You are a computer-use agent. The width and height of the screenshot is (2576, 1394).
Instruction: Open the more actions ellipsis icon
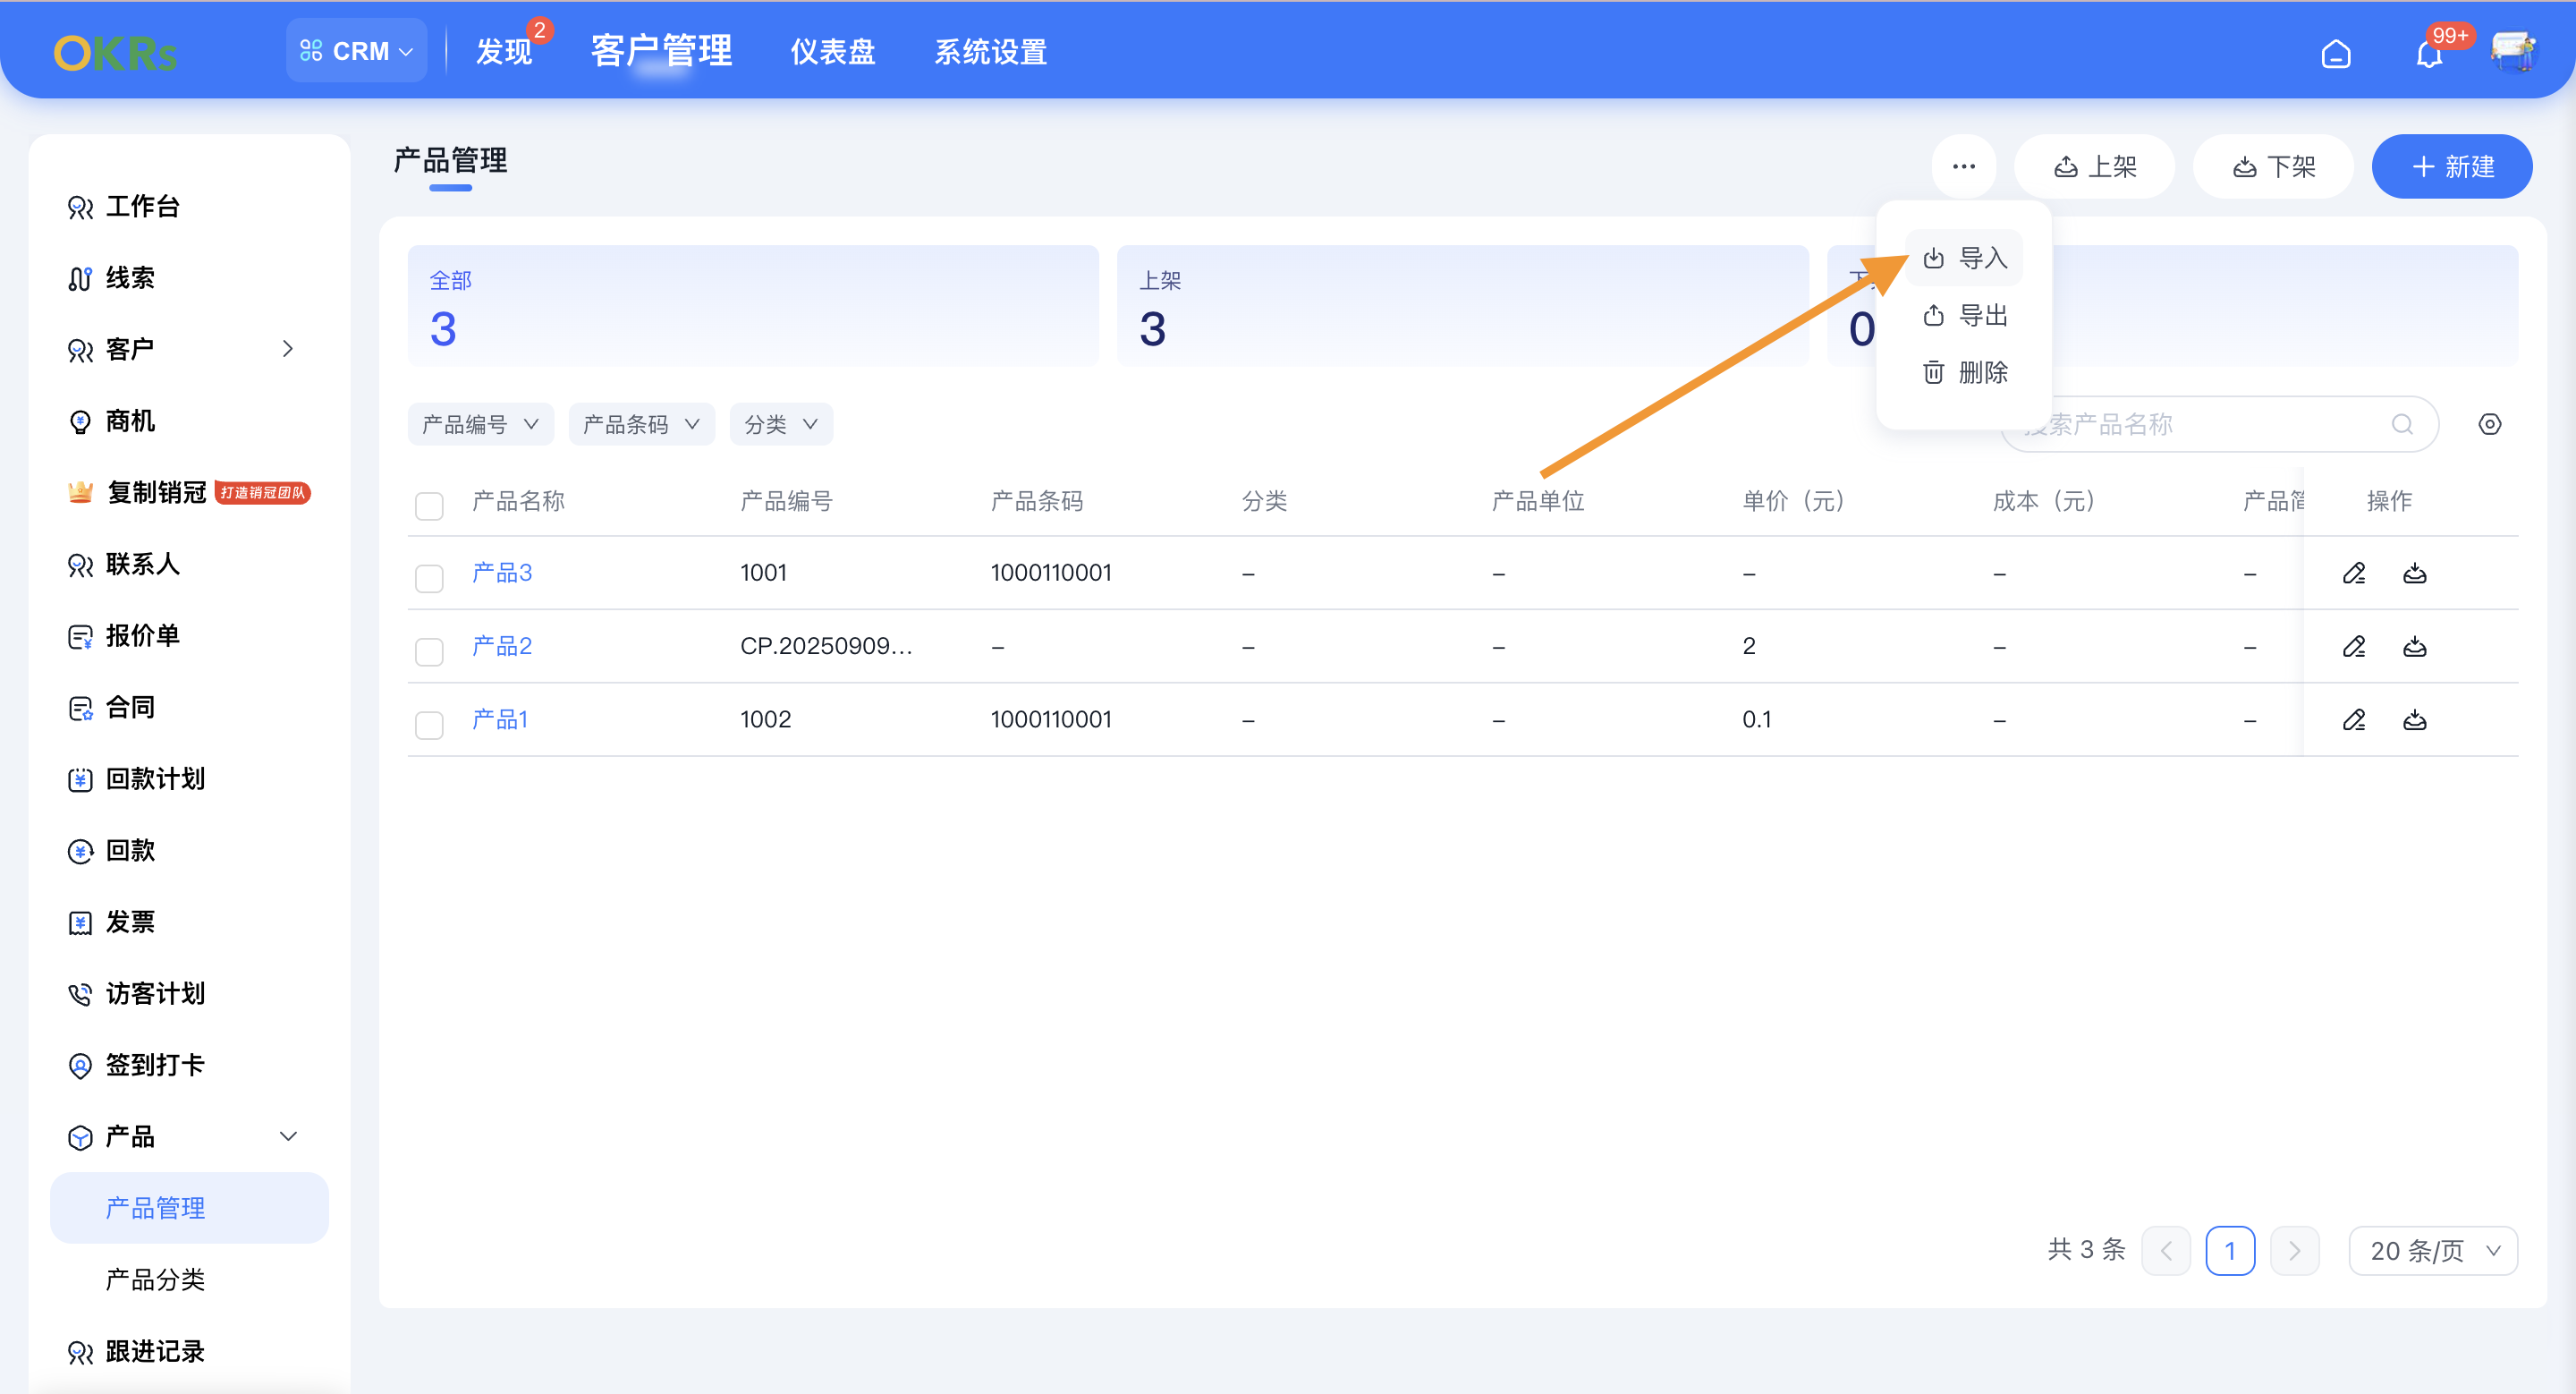tap(1963, 166)
